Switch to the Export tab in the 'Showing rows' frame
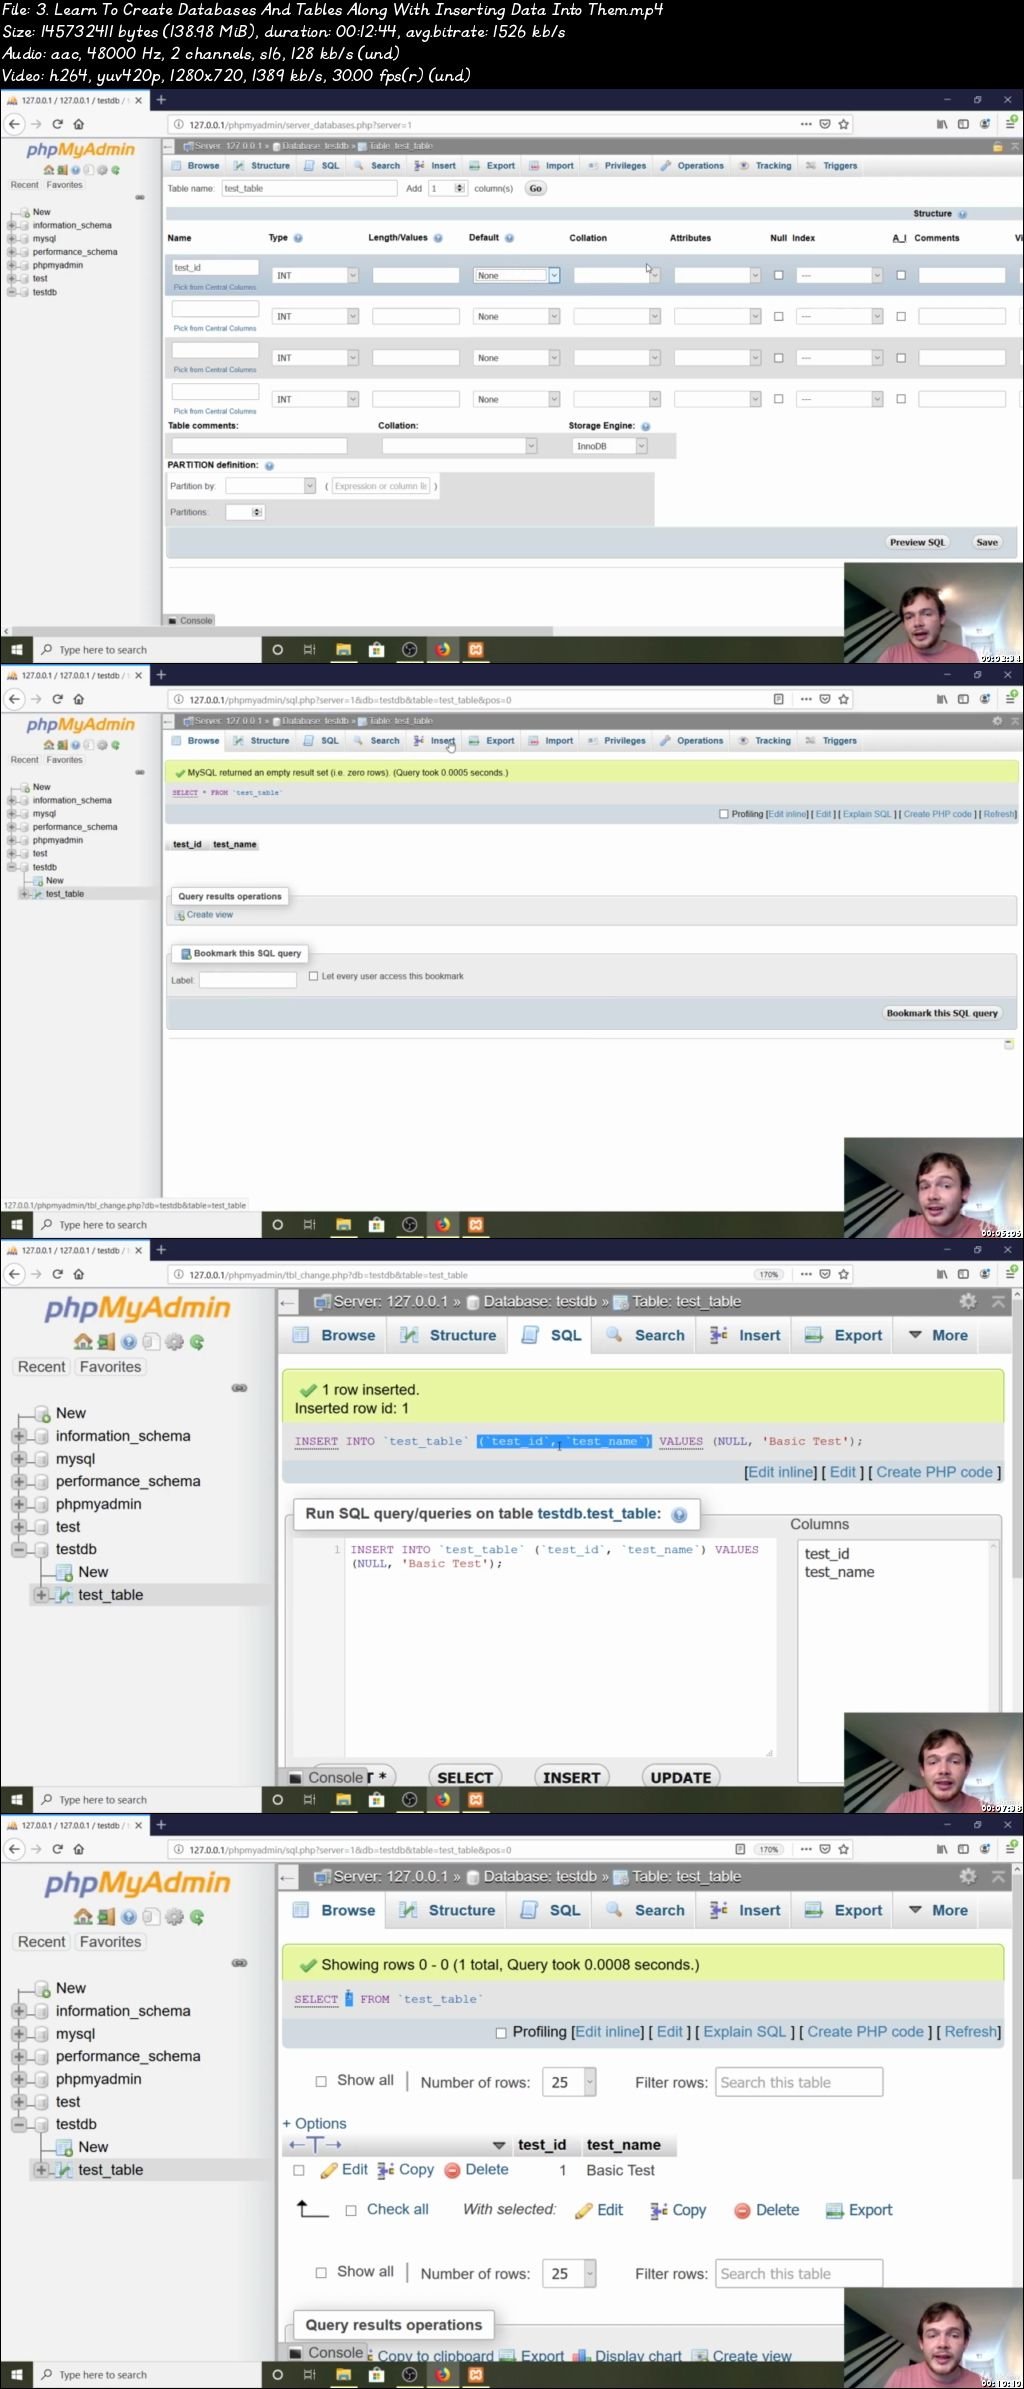 [x=844, y=1910]
